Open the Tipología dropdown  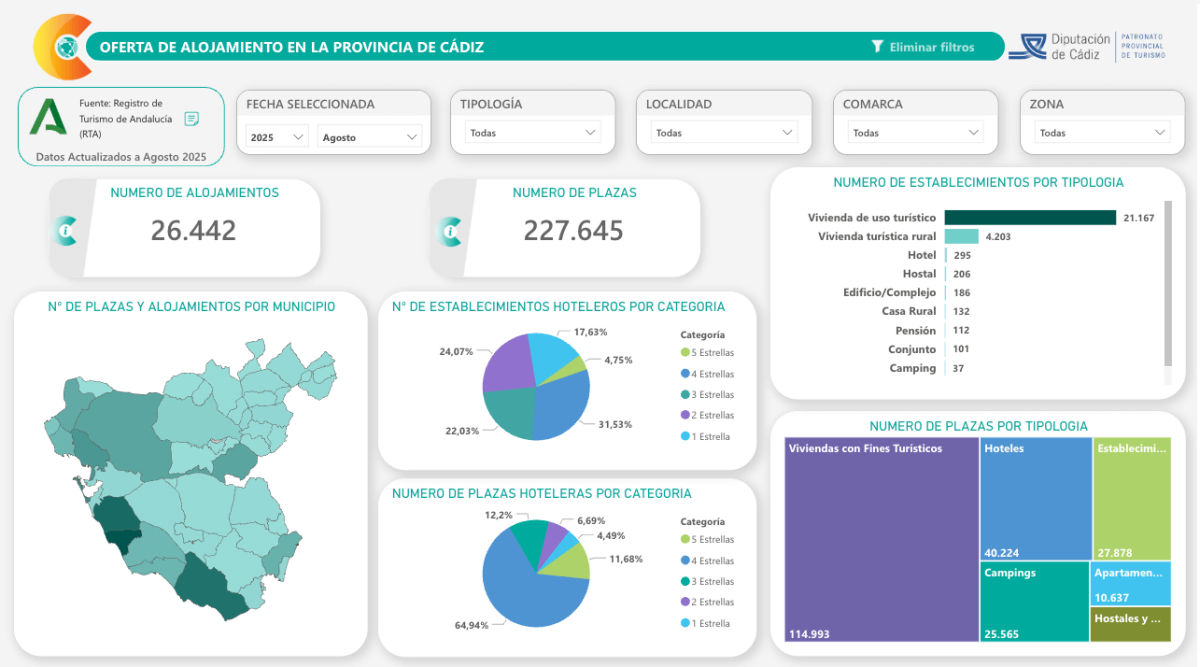click(532, 132)
